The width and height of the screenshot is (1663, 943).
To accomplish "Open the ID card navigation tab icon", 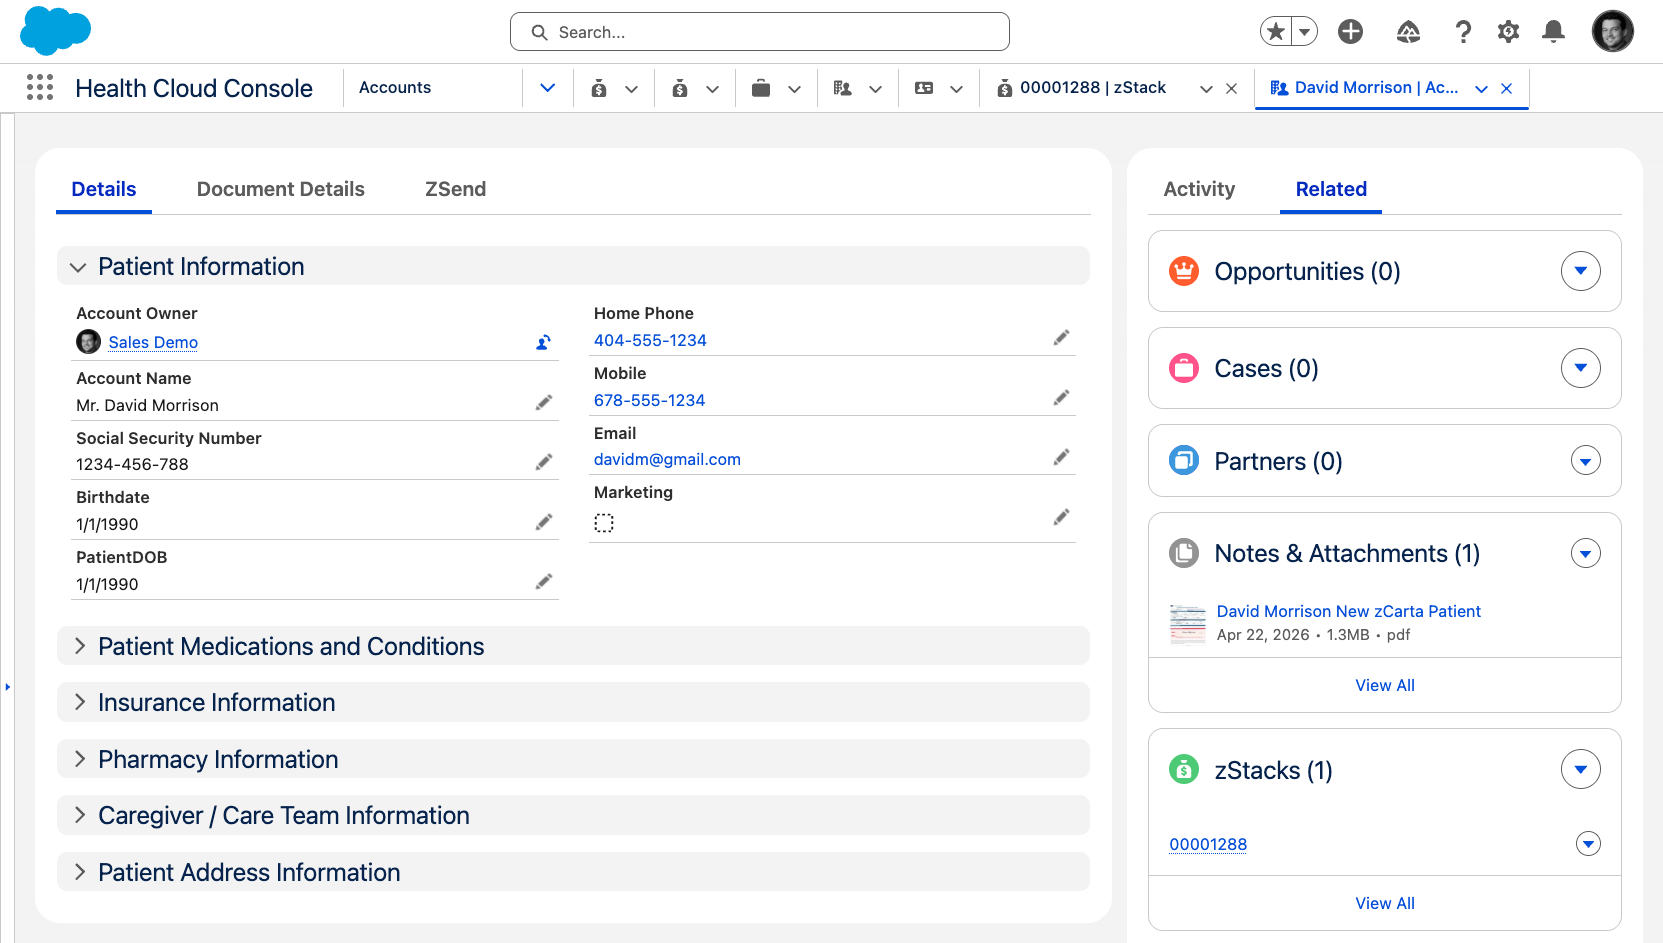I will pyautogui.click(x=924, y=88).
